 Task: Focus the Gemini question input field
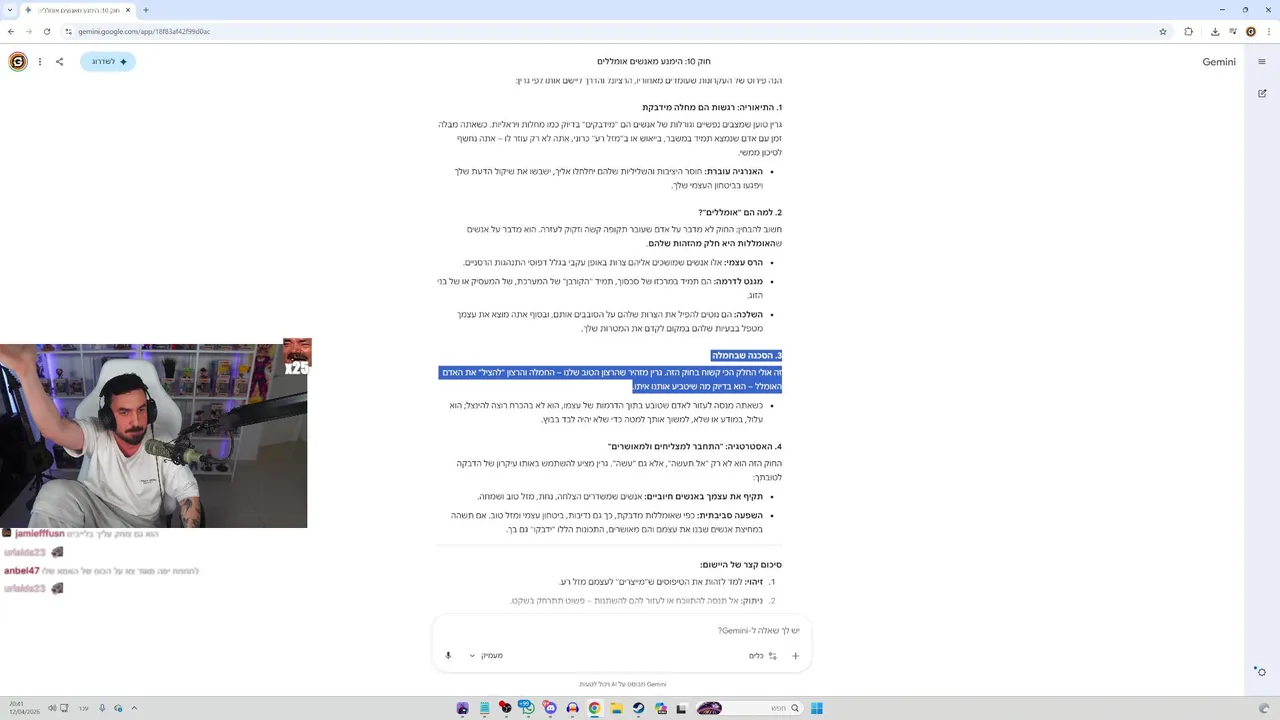[x=622, y=631]
